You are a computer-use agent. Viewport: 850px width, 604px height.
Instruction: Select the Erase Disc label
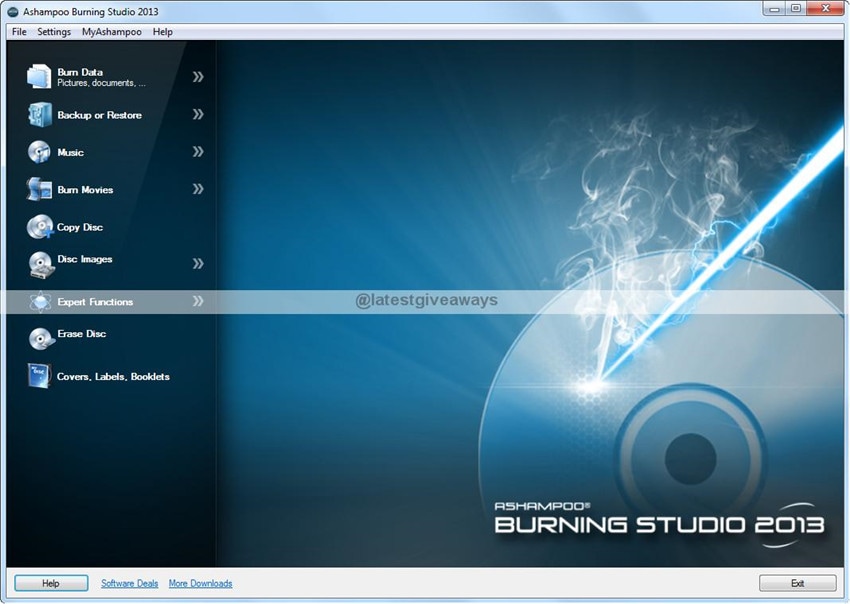(x=81, y=334)
